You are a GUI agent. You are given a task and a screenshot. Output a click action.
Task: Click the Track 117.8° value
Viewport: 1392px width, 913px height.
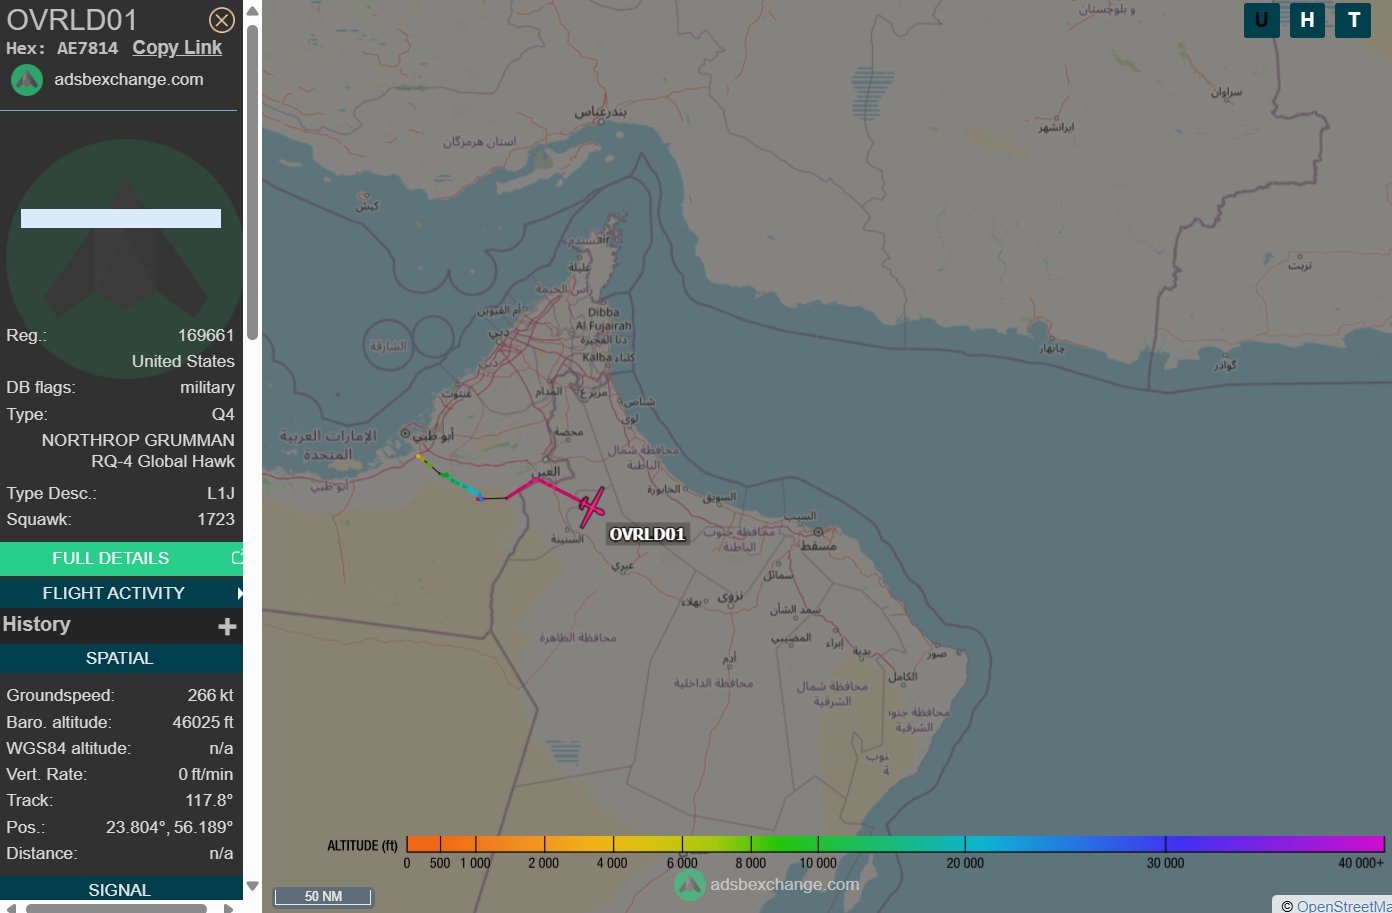(x=209, y=800)
